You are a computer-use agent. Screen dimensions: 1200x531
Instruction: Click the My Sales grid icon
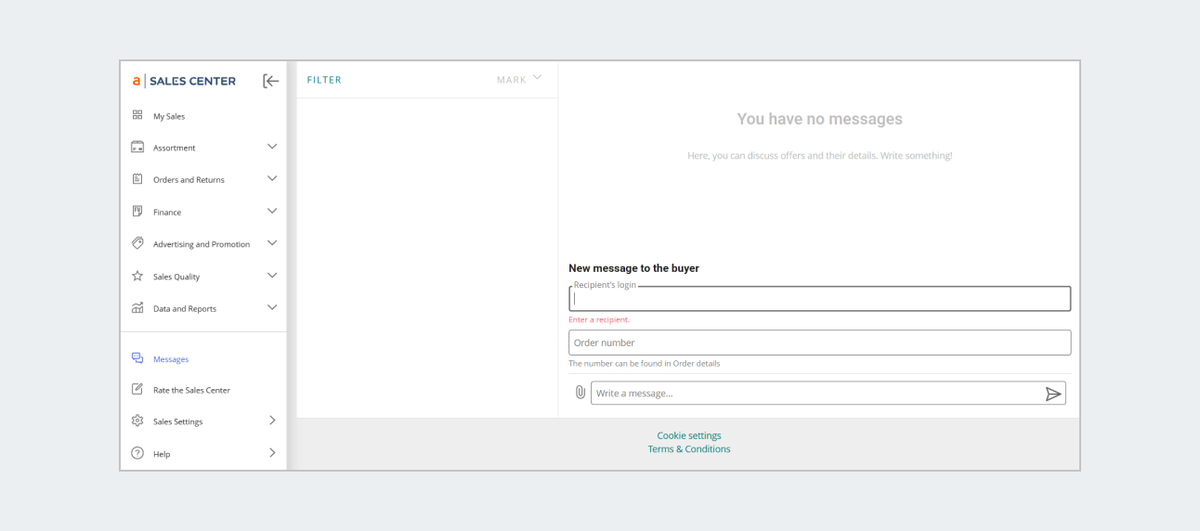pos(138,116)
